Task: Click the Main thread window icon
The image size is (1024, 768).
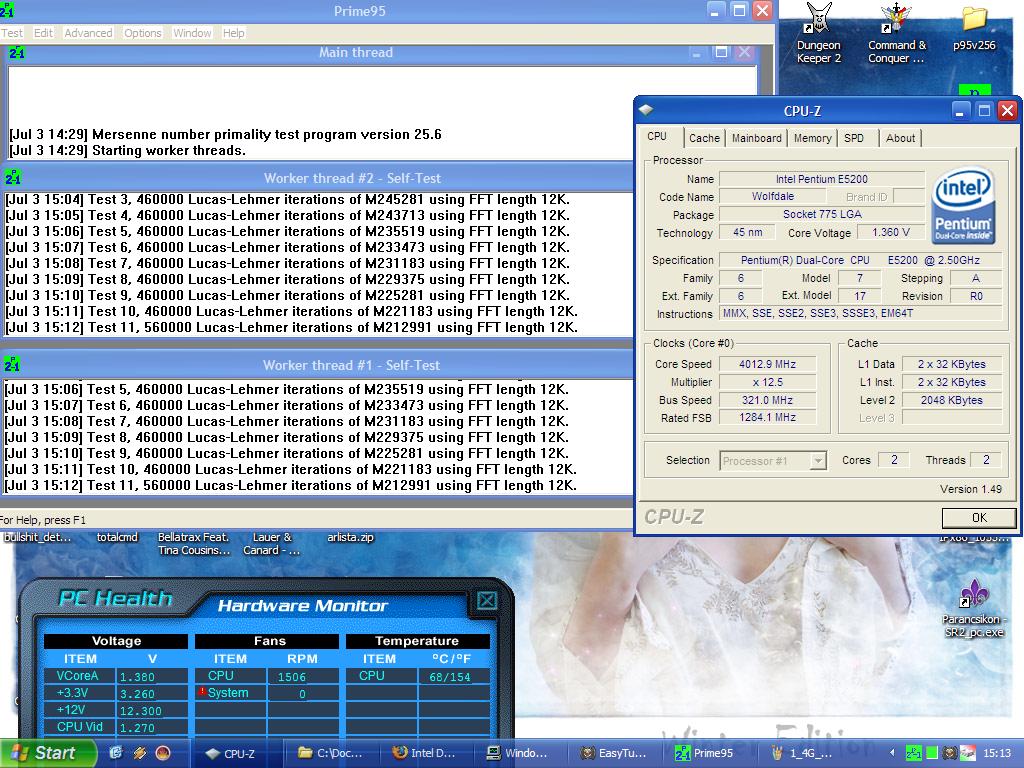Action: (x=17, y=52)
